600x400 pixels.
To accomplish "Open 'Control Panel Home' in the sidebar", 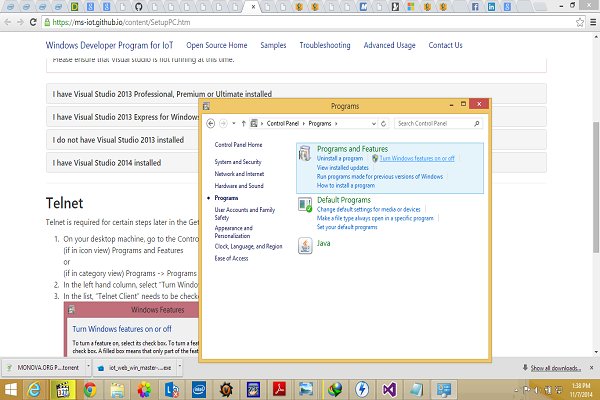I will [238, 145].
